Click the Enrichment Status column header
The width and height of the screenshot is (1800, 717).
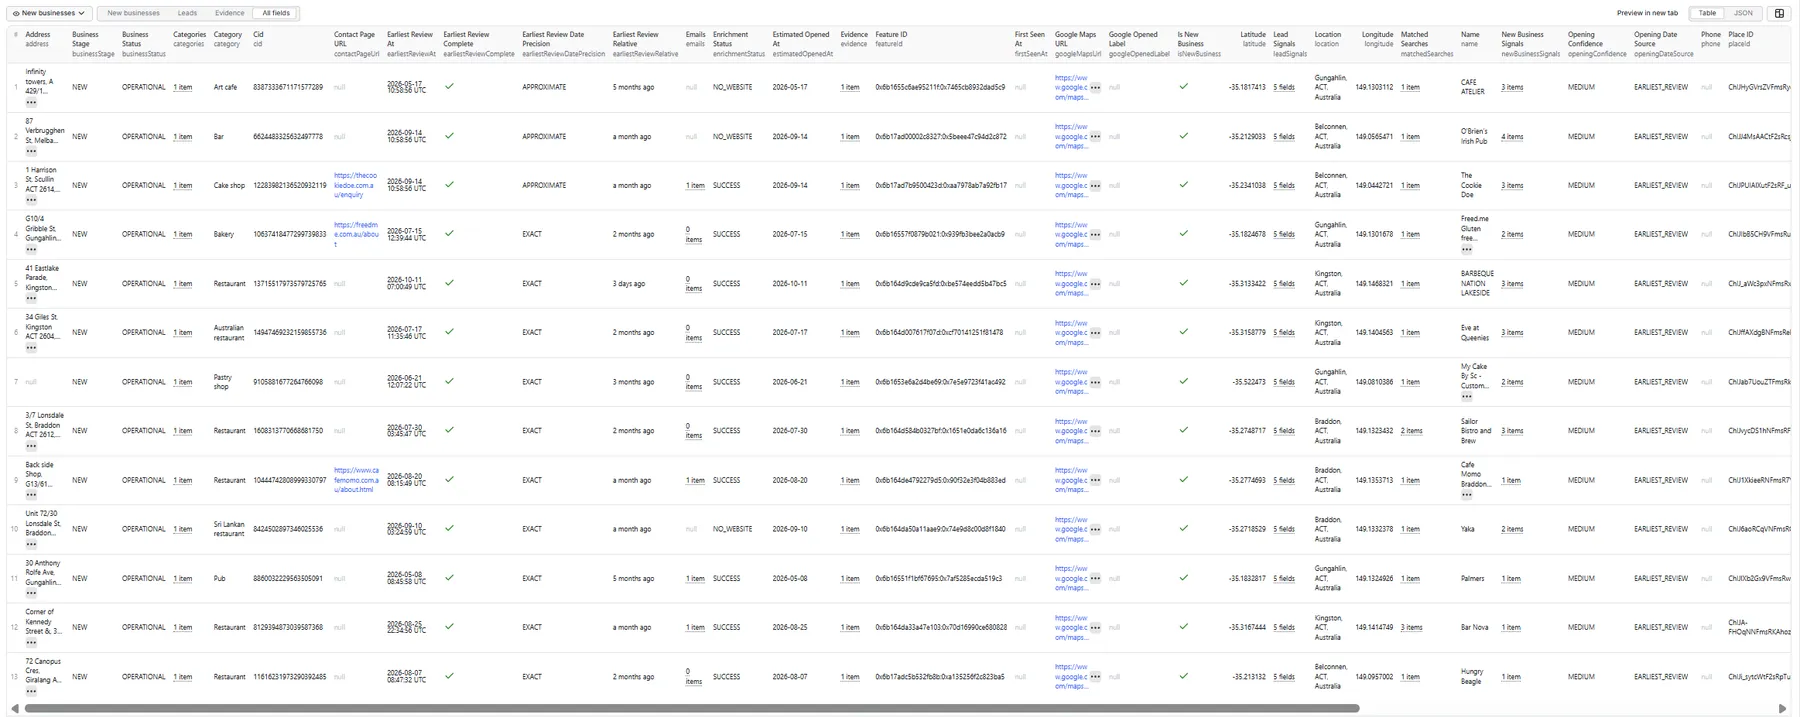(738, 43)
